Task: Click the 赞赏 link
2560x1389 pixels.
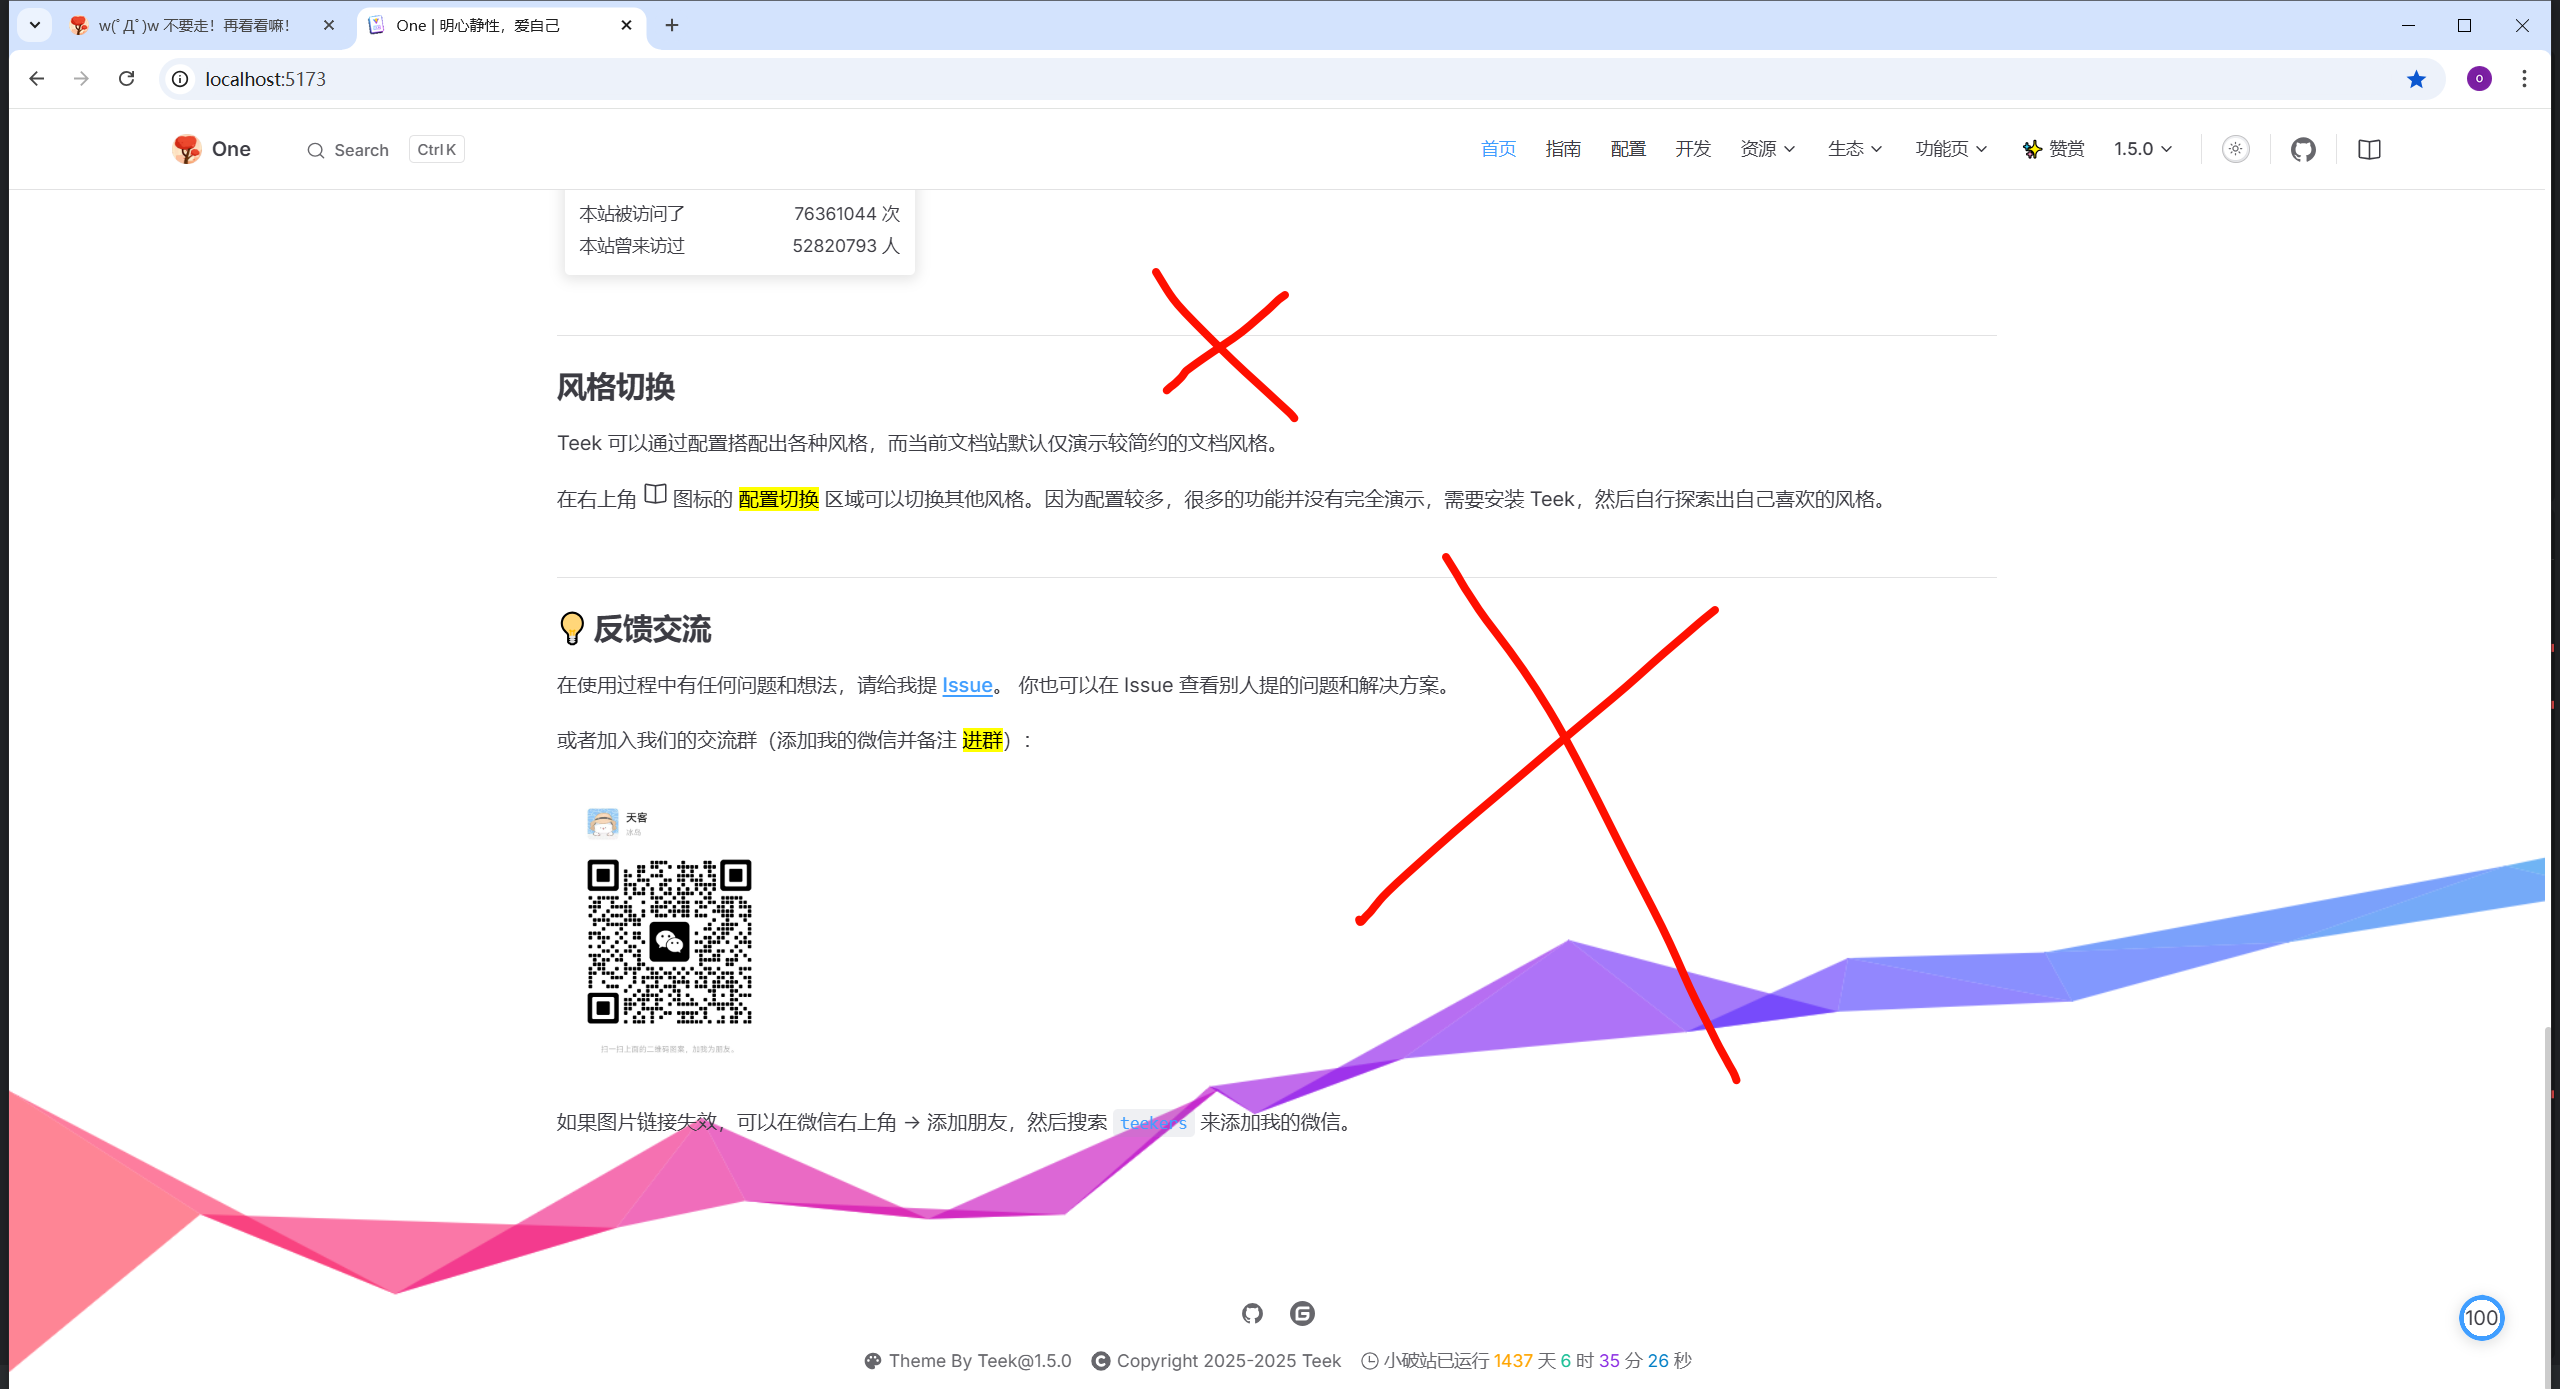Action: (x=2054, y=149)
